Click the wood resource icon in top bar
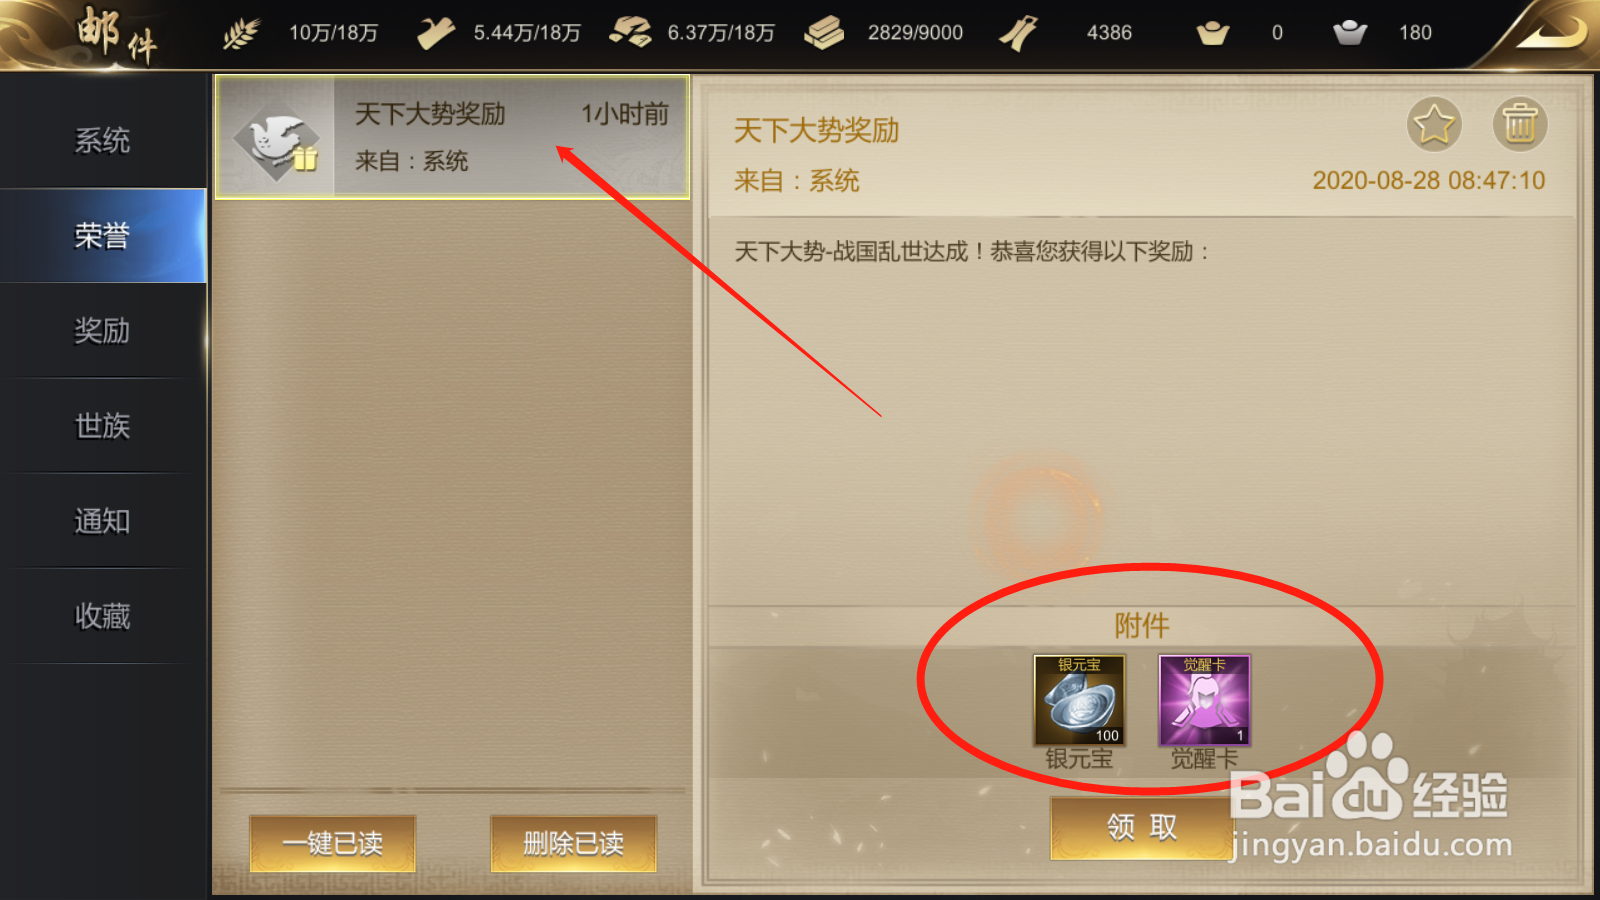Screen dimensions: 1600x900 click(x=435, y=34)
